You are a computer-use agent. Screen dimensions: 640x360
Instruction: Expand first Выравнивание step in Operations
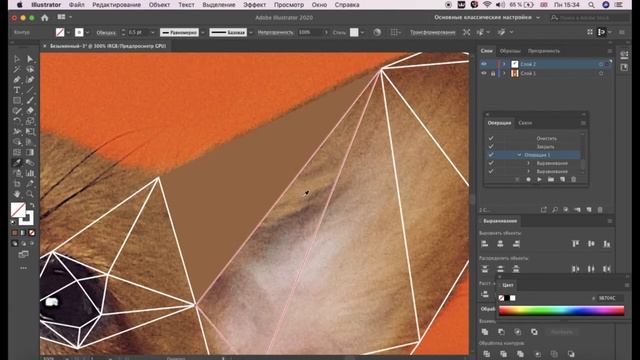(529, 163)
